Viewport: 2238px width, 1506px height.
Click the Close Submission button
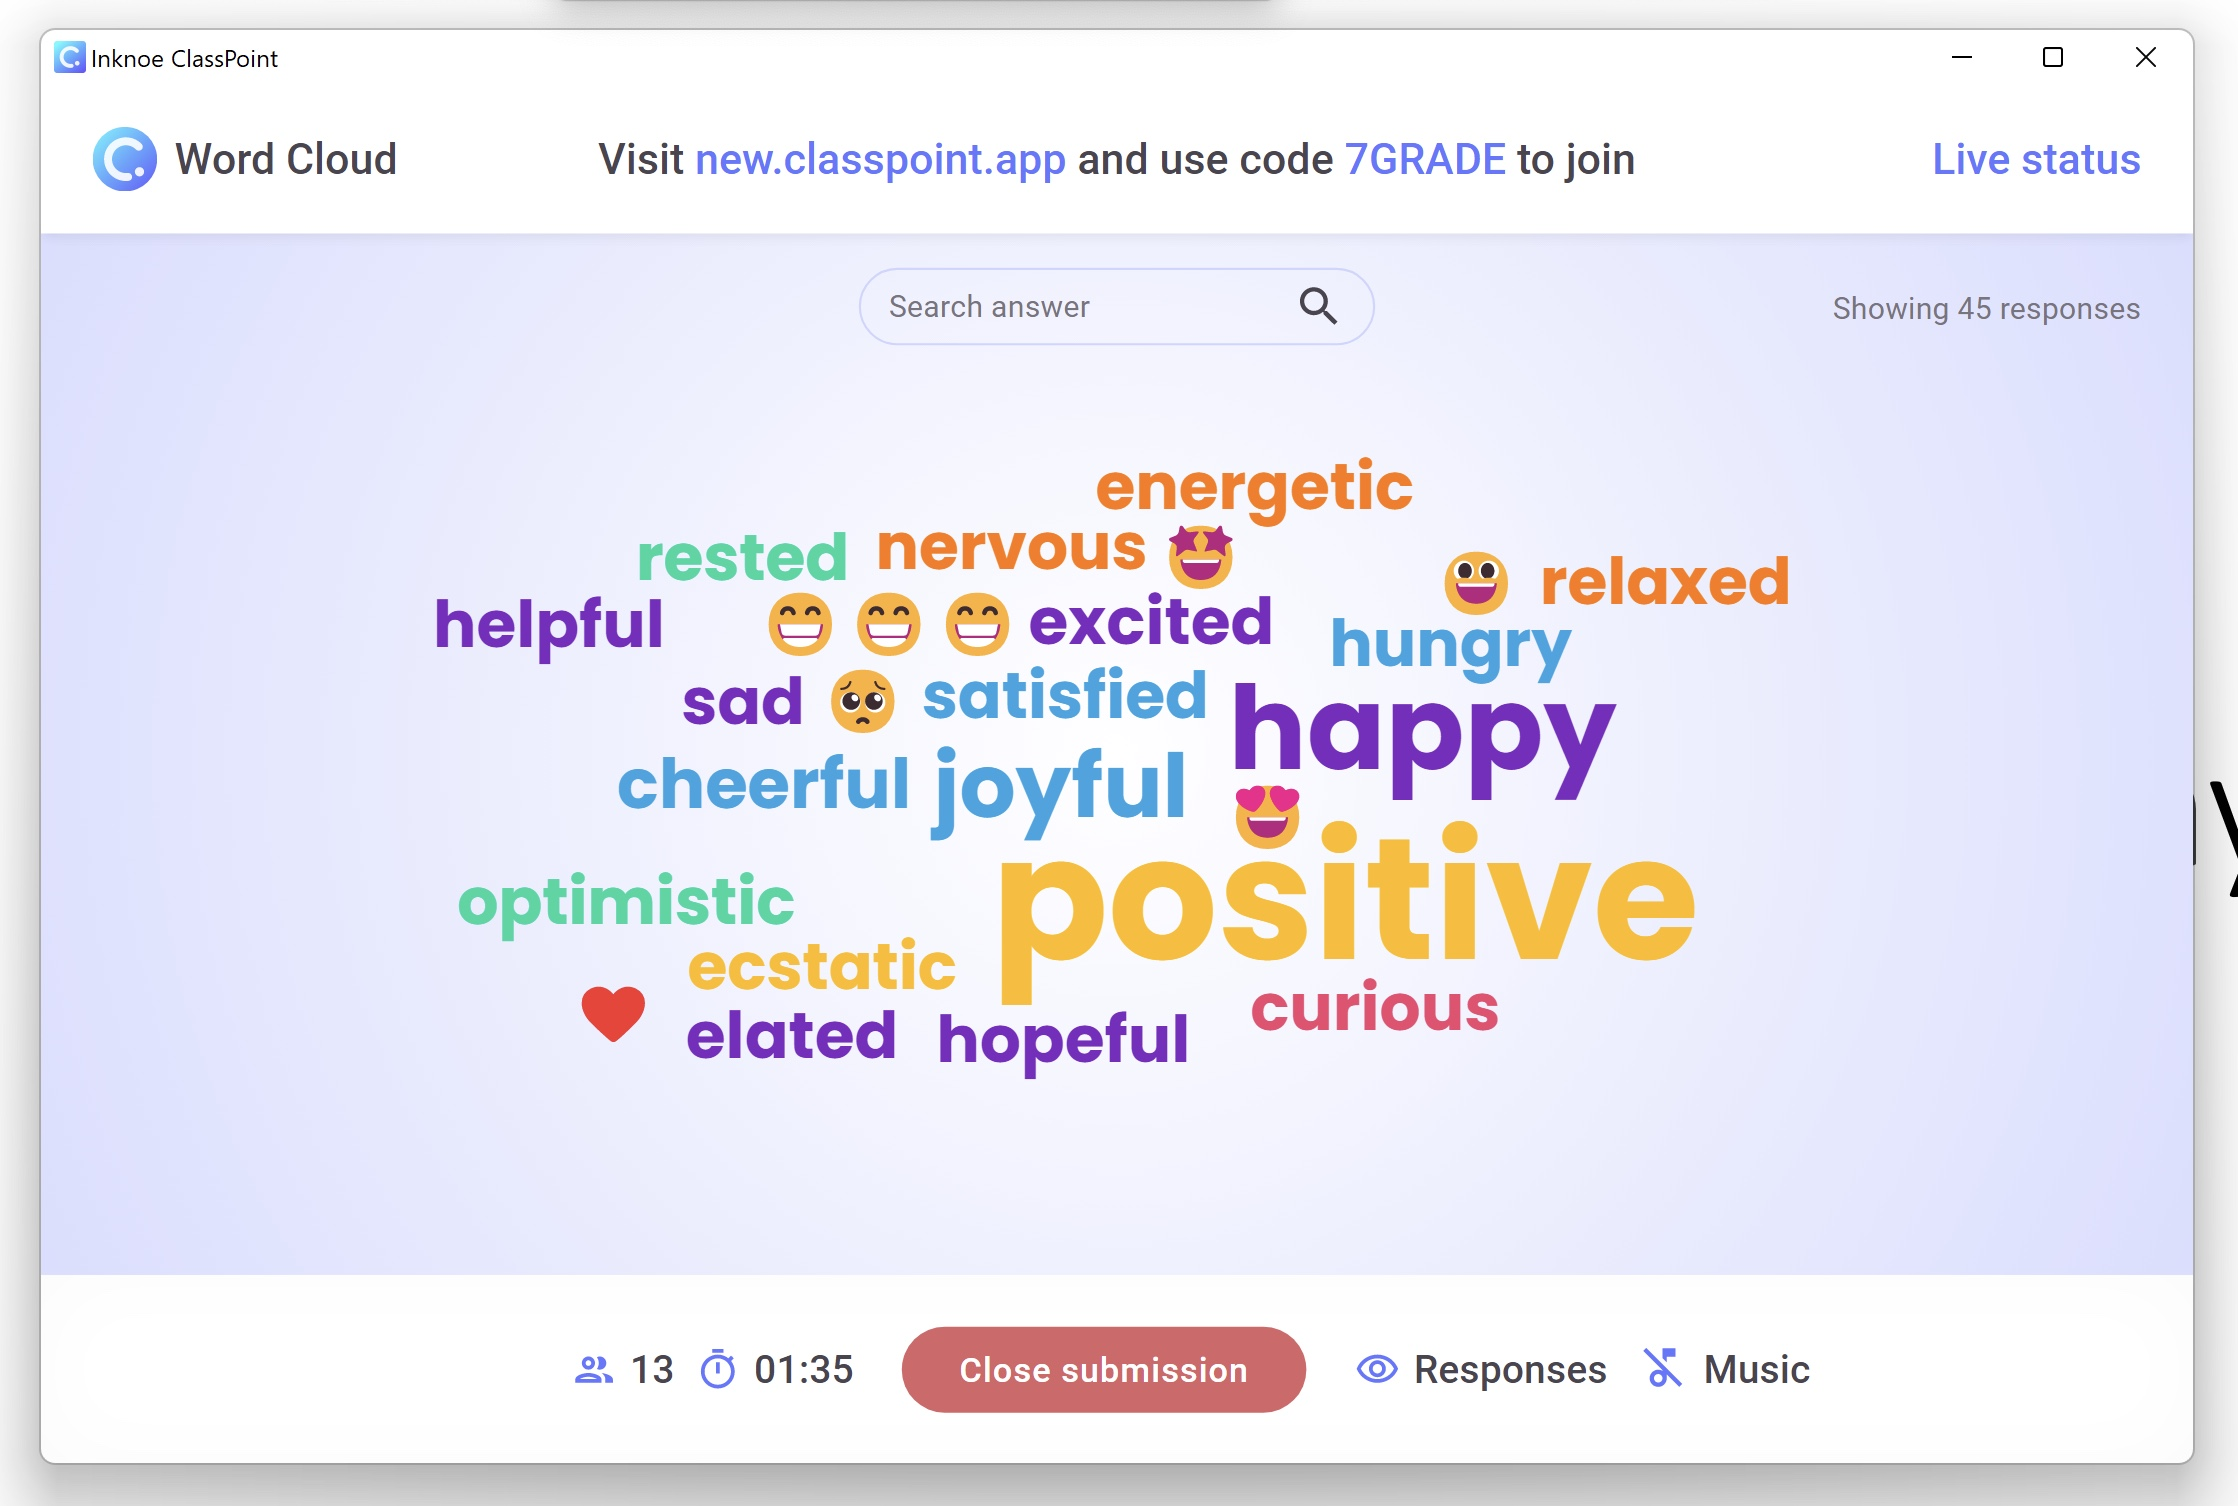click(x=1102, y=1368)
